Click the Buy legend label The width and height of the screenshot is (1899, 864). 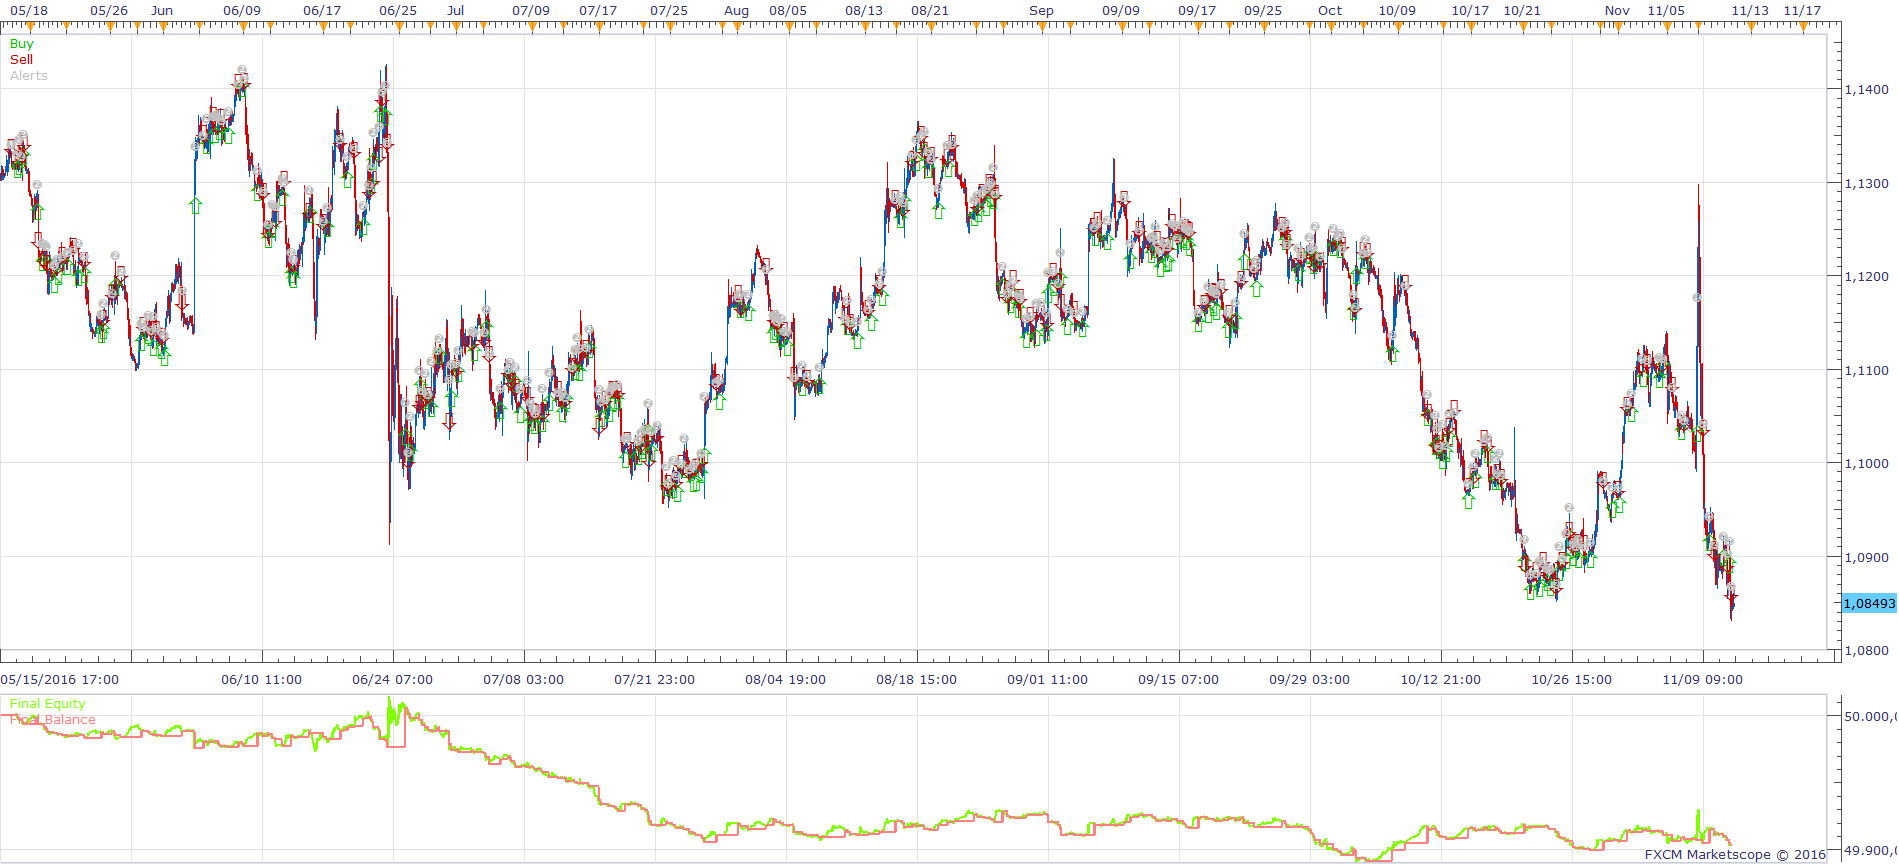coord(22,44)
